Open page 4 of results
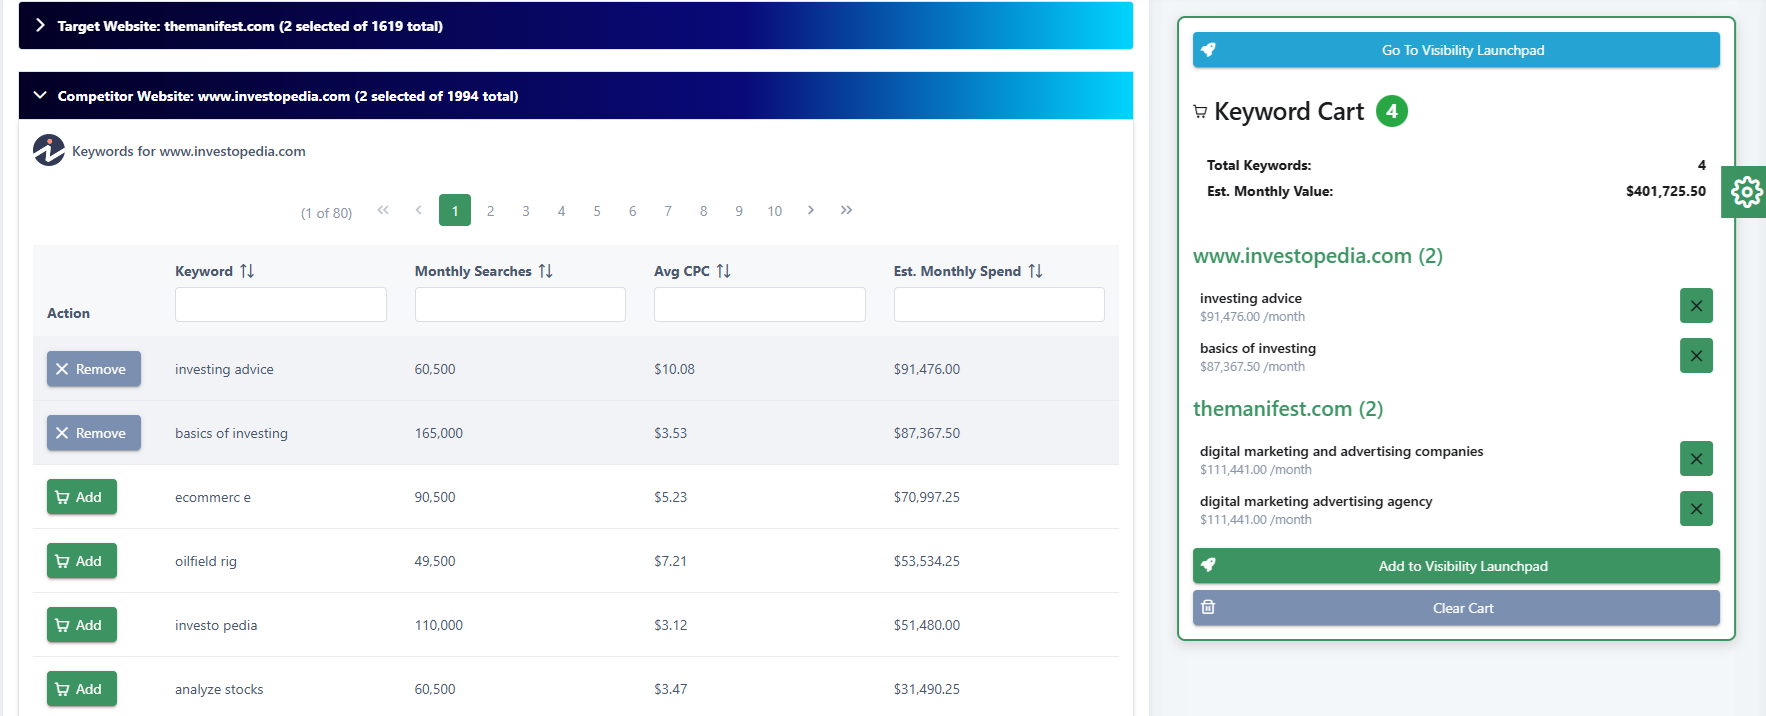1766x716 pixels. (x=561, y=211)
